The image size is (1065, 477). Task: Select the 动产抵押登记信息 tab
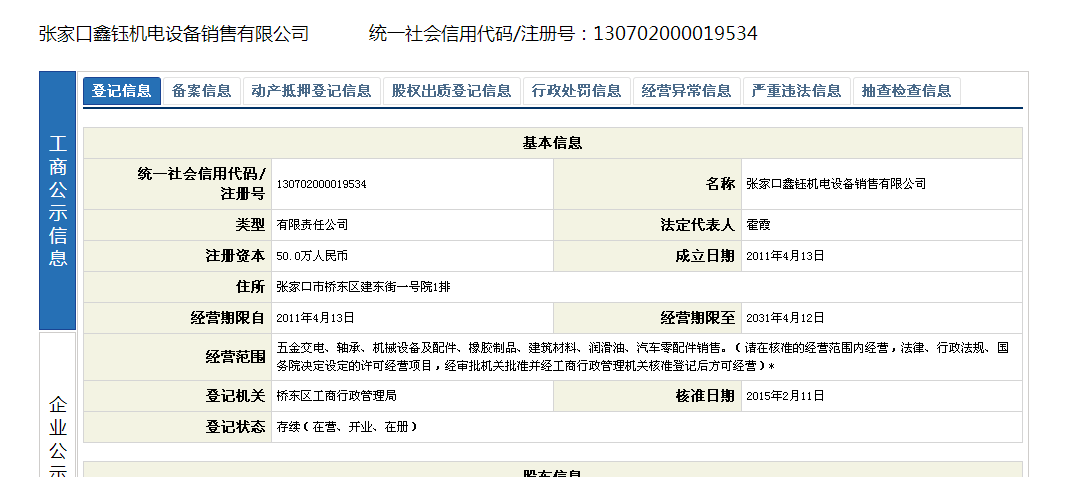[311, 91]
